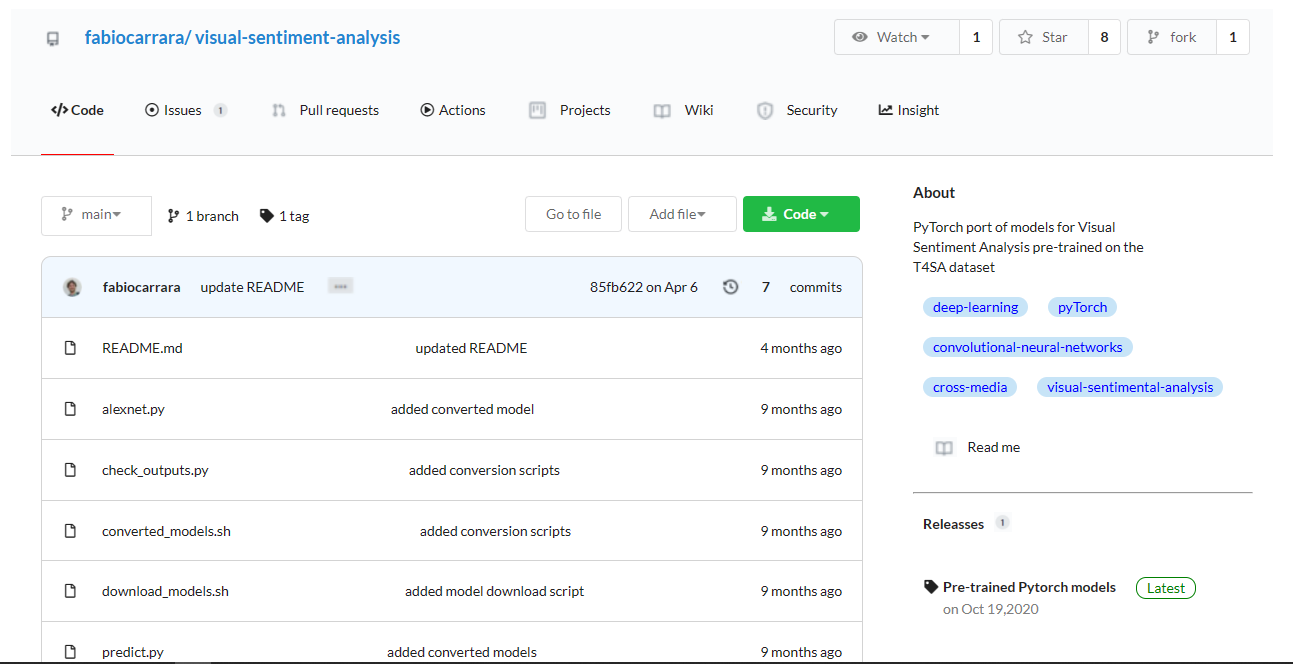1293x664 pixels.
Task: Click the repository book icon
Action: (52, 37)
